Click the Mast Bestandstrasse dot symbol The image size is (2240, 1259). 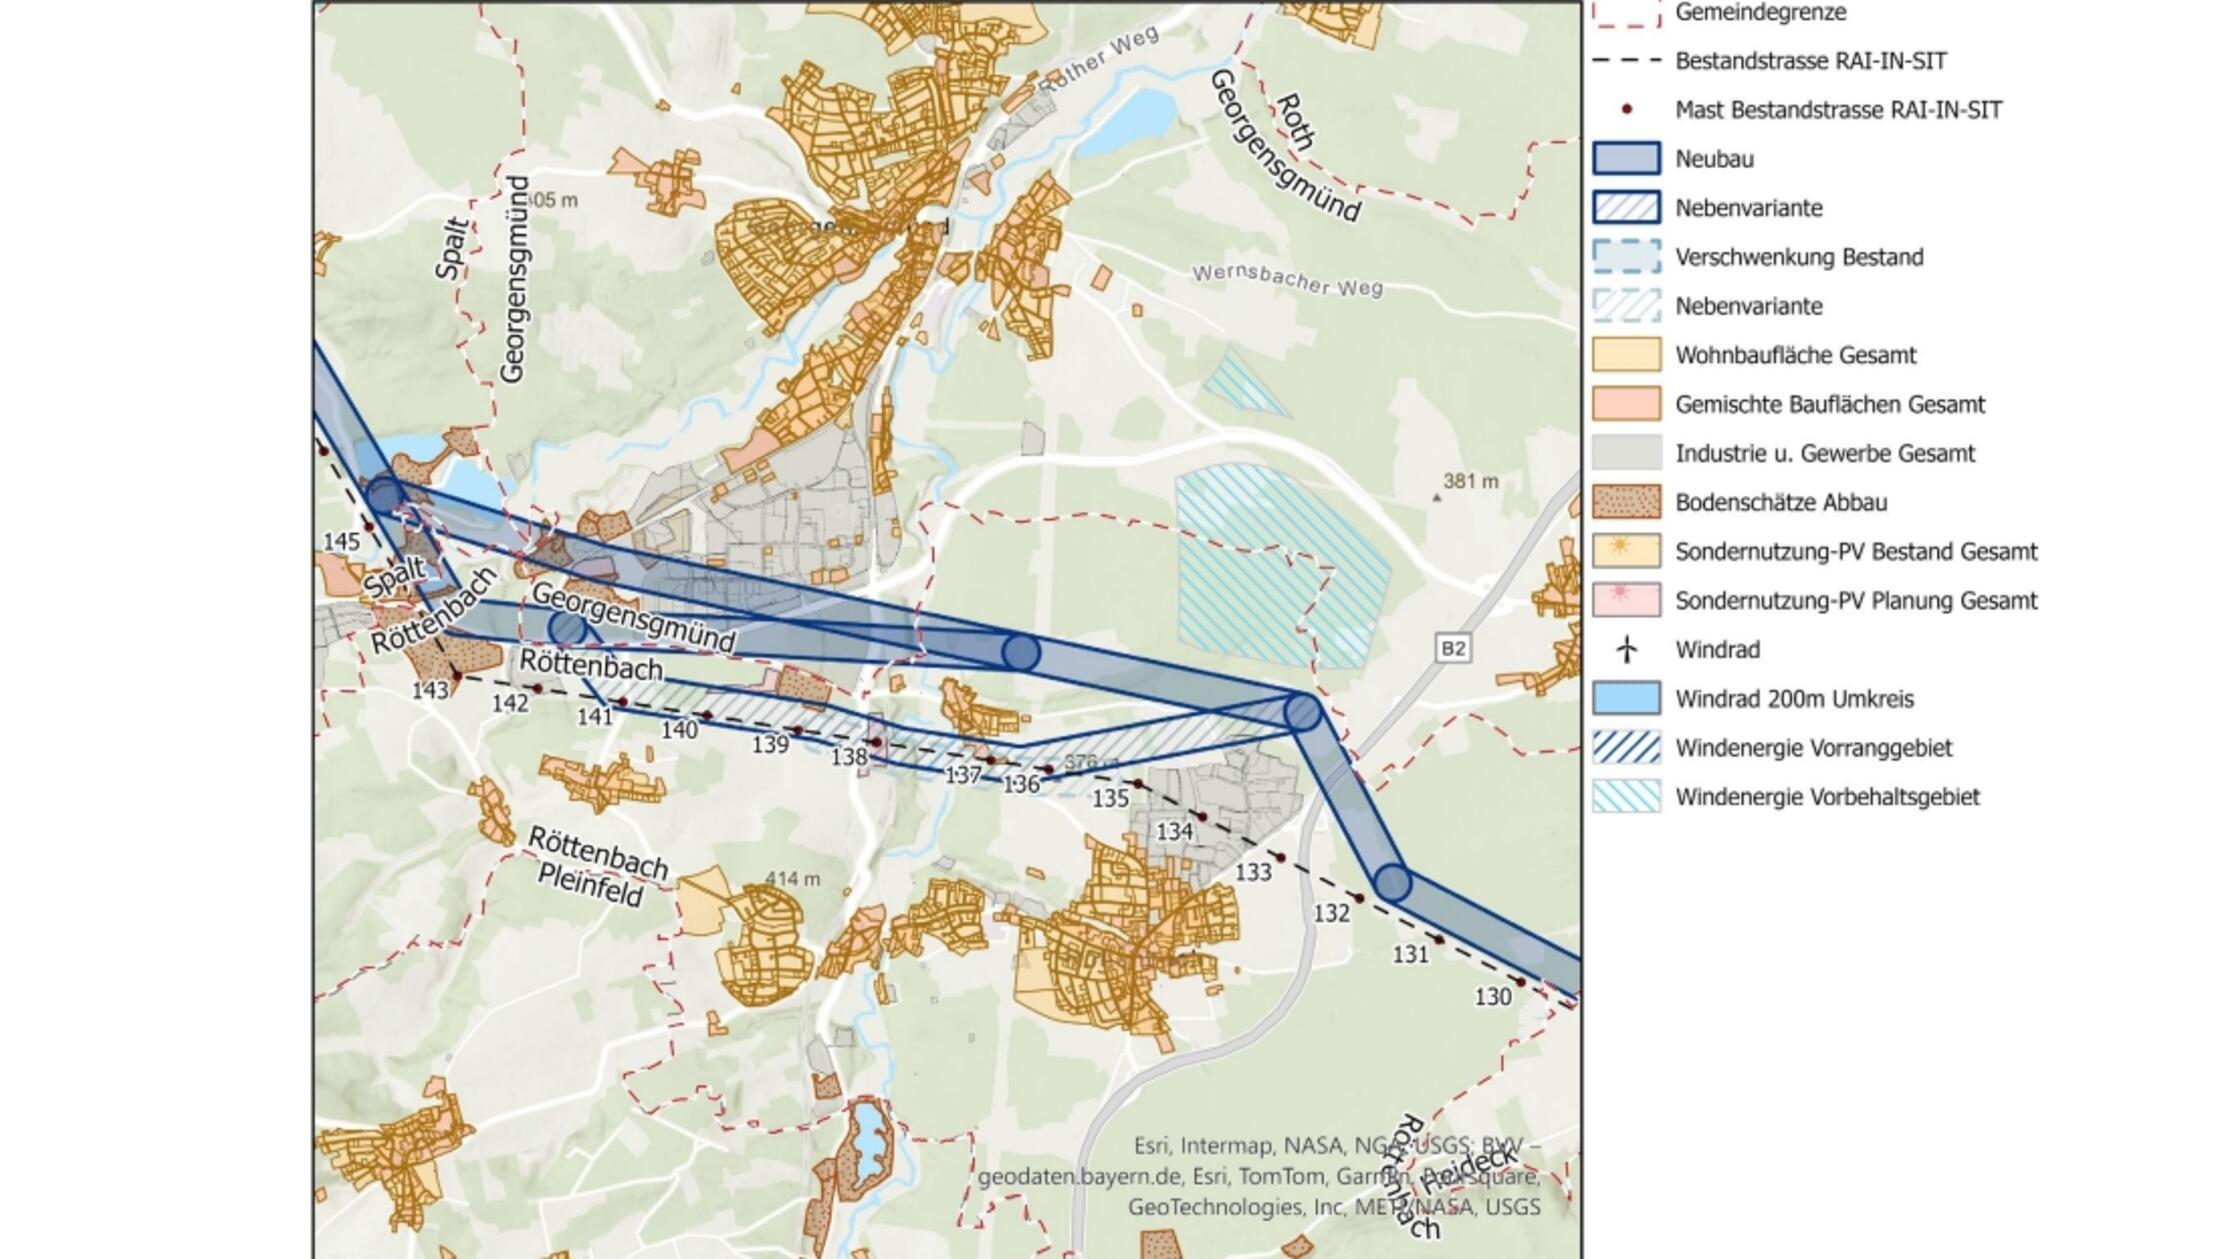(1627, 109)
